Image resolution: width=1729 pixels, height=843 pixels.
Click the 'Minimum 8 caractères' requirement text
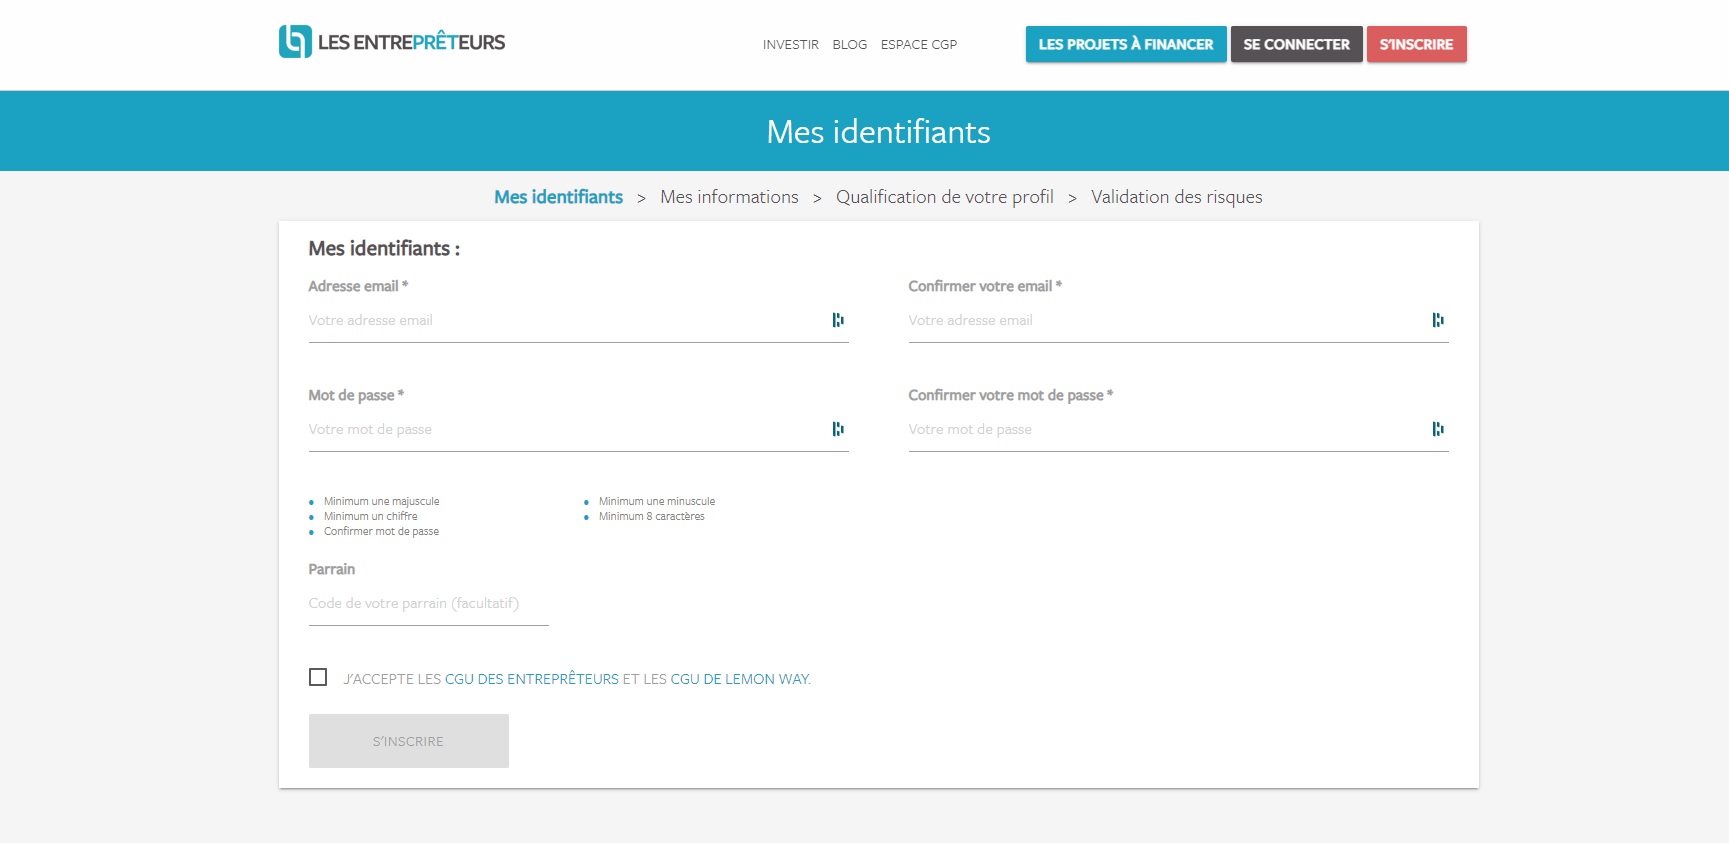[x=651, y=517]
